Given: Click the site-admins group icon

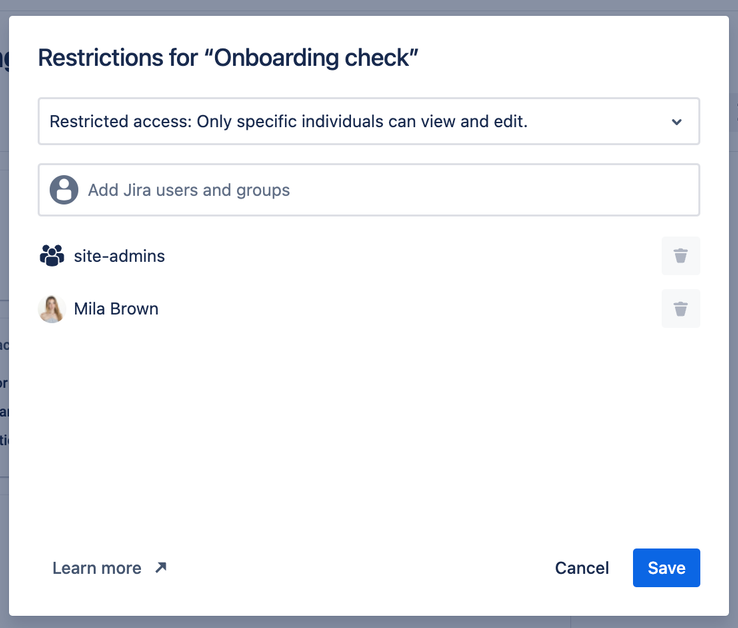Looking at the screenshot, I should 52,256.
